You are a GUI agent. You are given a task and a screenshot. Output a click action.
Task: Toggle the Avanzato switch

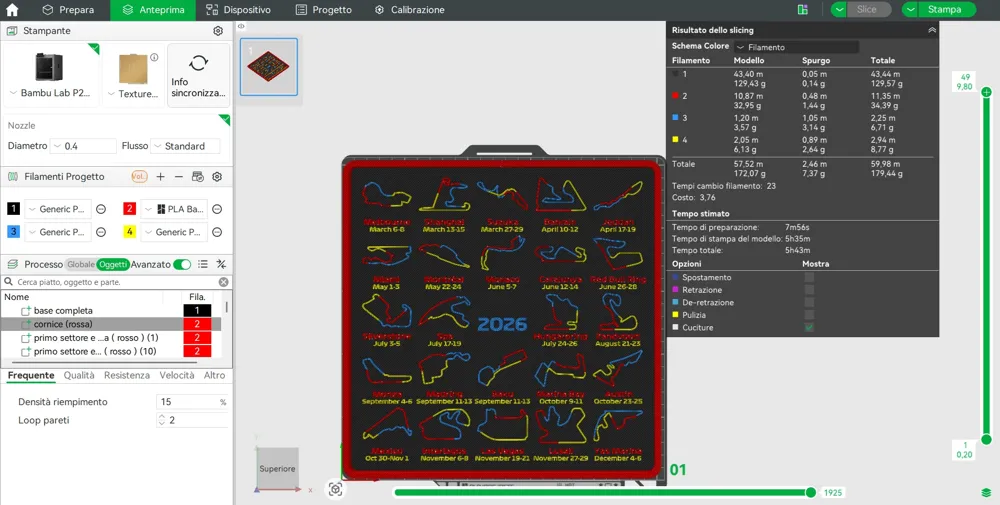(x=182, y=264)
